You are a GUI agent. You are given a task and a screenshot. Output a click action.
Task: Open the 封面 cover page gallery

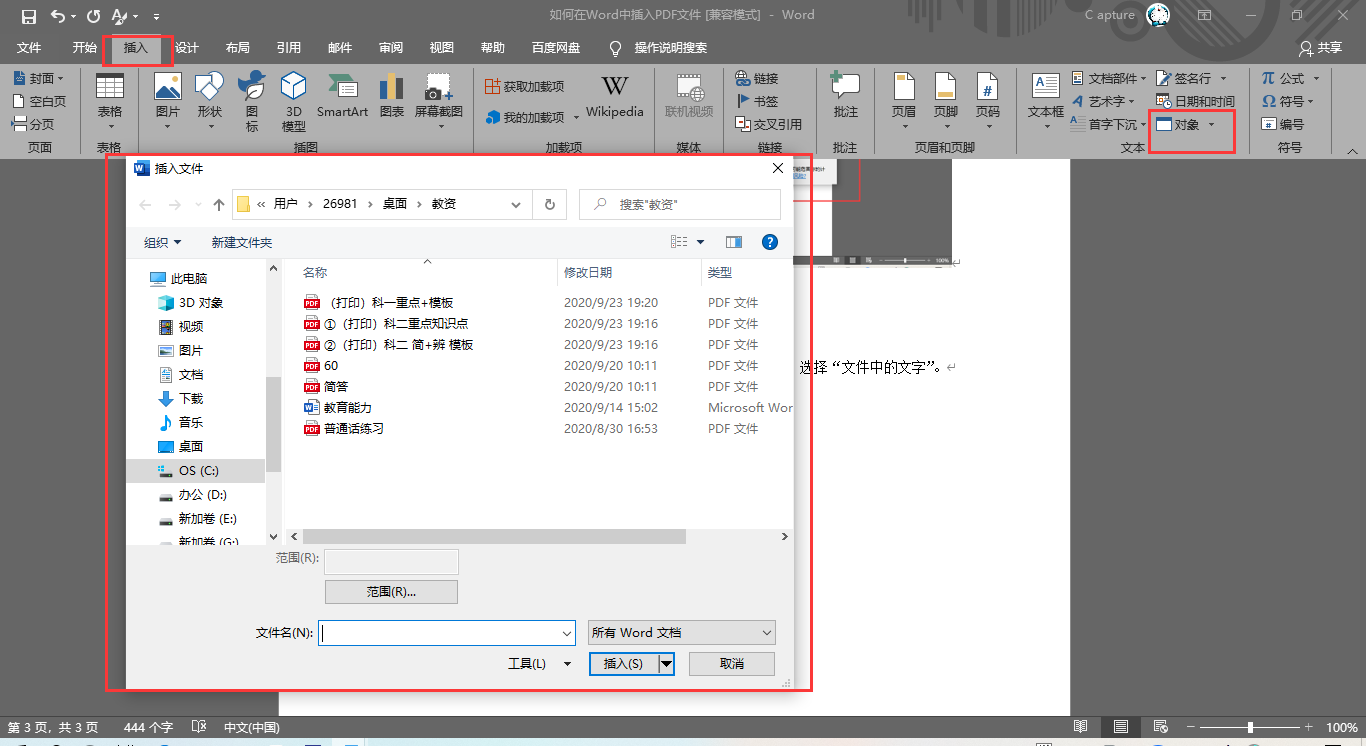click(38, 78)
